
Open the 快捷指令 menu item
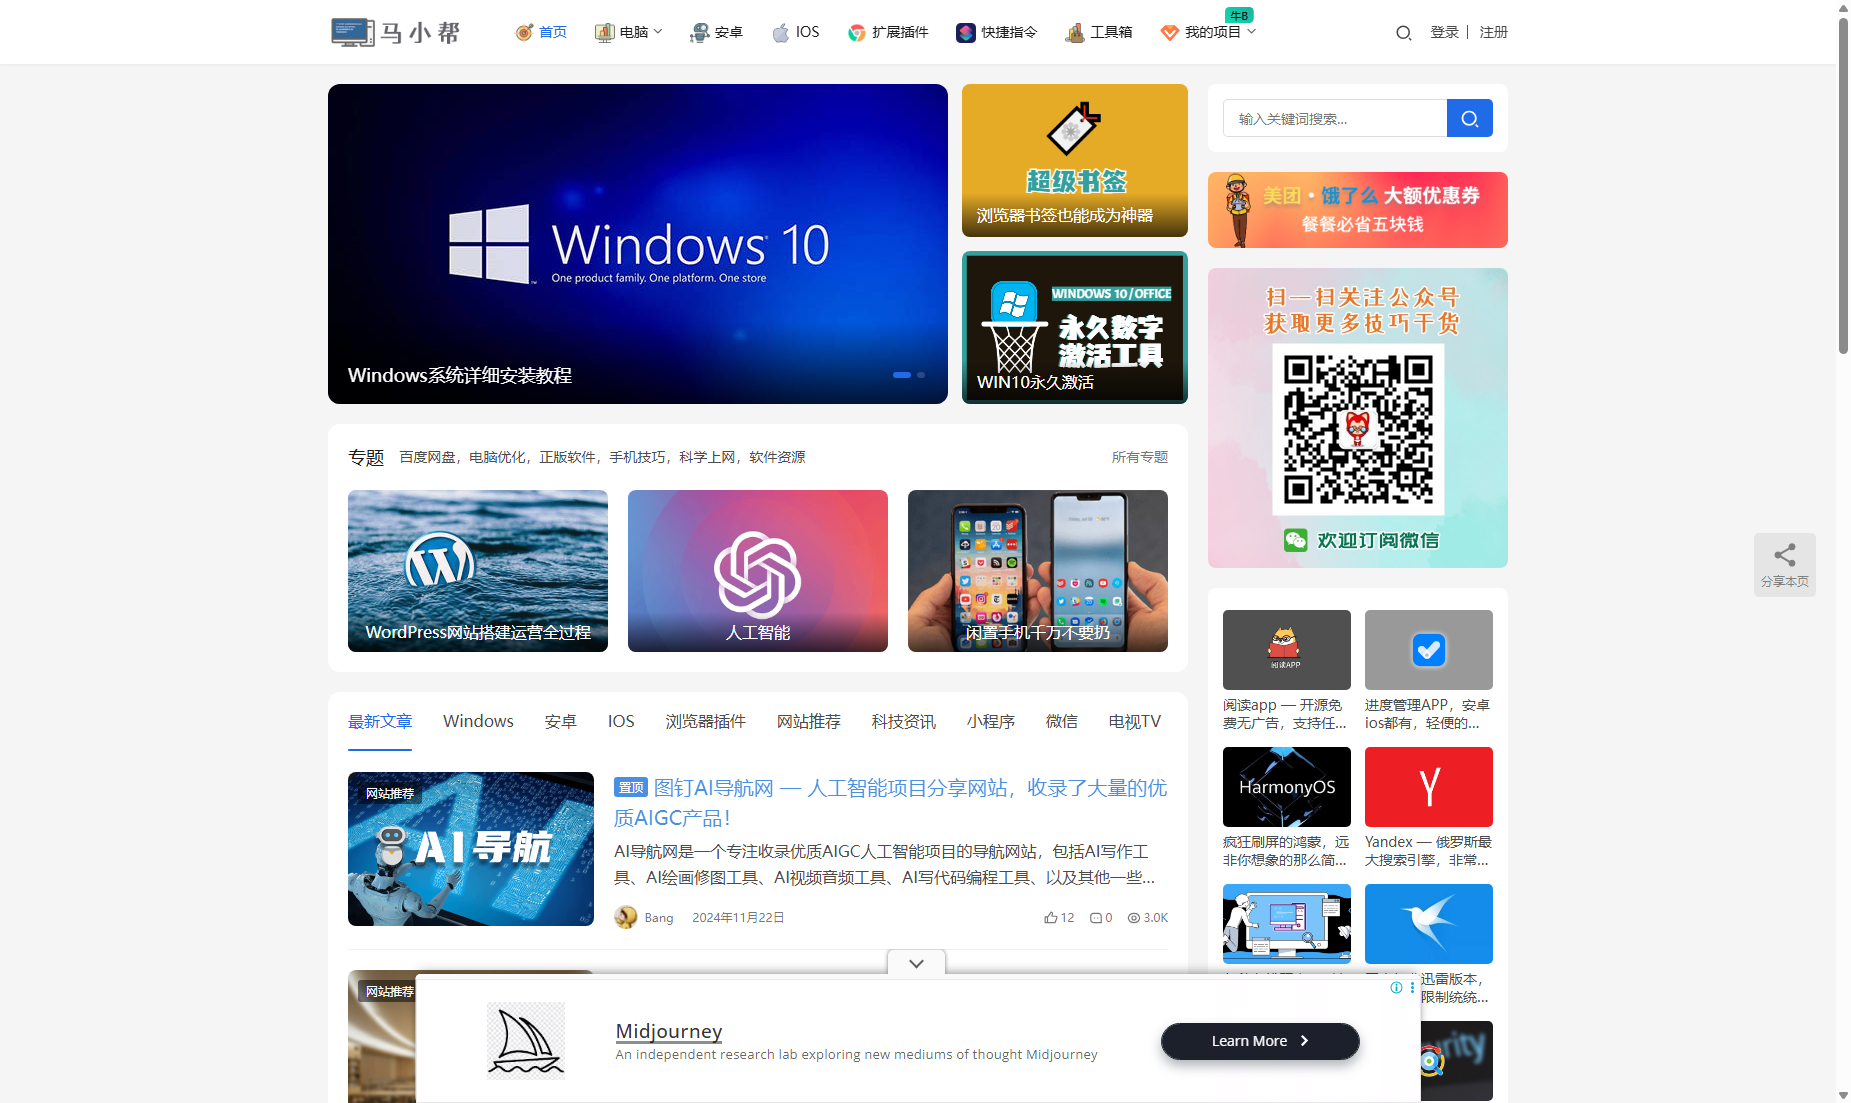(x=996, y=32)
